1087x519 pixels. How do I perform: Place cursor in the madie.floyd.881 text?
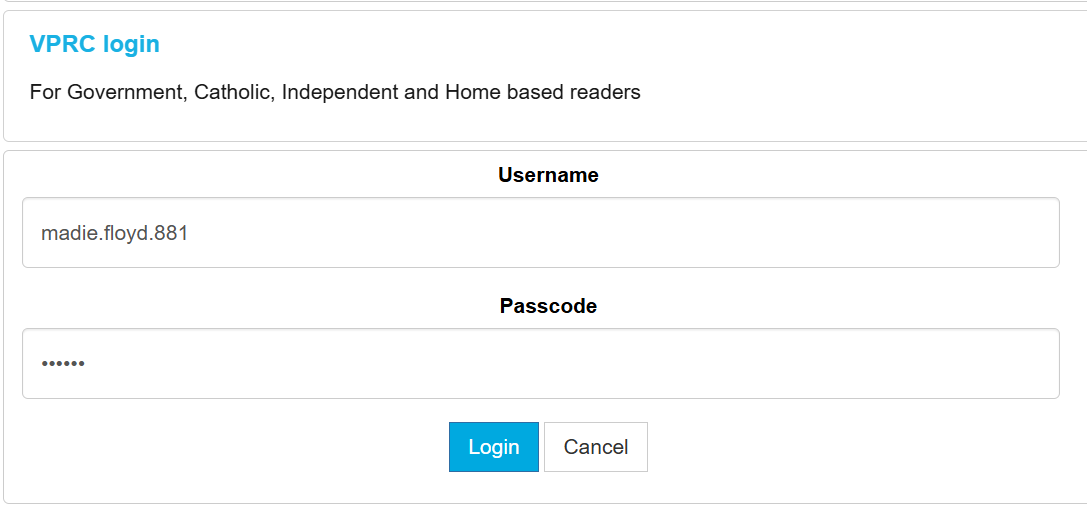114,234
